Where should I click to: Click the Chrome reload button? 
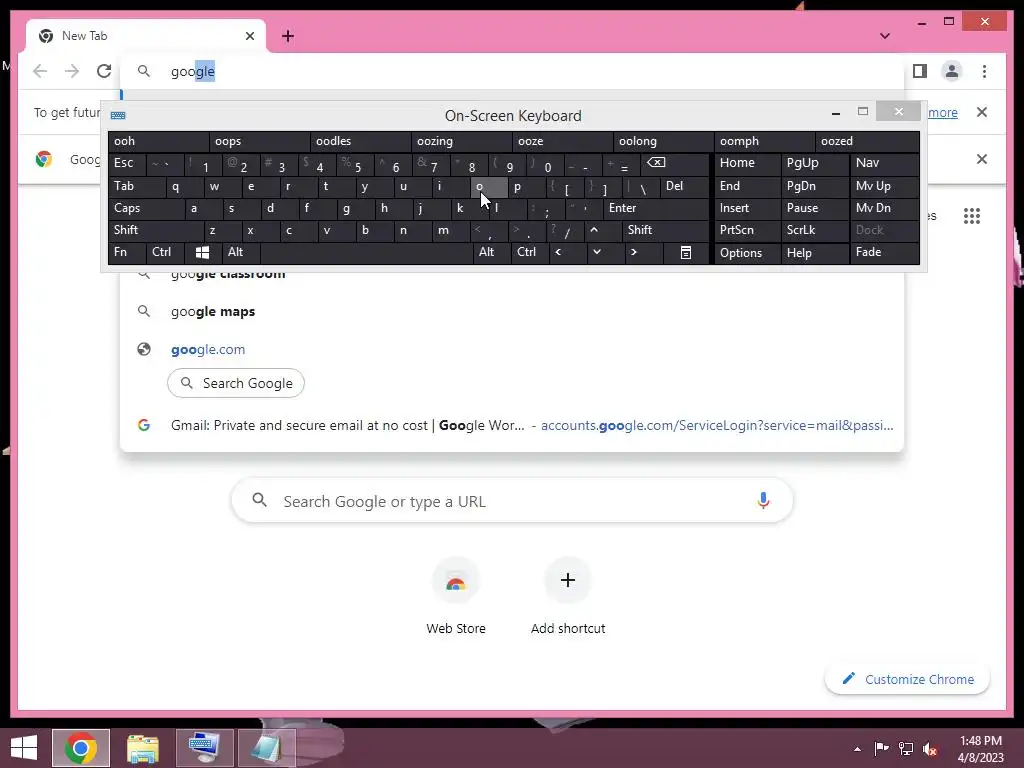[104, 71]
